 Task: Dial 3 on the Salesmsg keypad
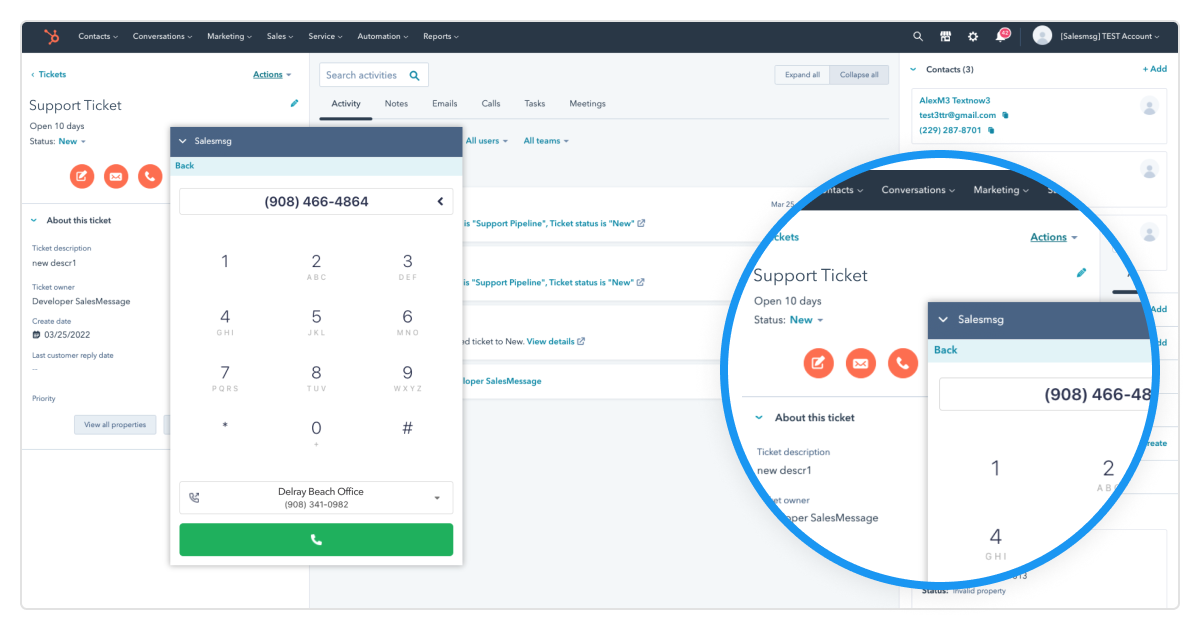point(407,266)
